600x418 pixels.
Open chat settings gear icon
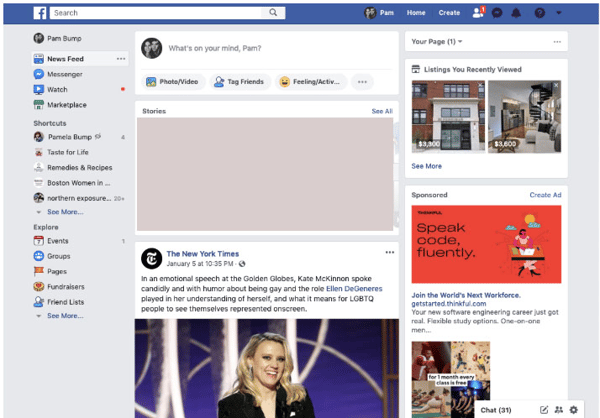point(573,409)
